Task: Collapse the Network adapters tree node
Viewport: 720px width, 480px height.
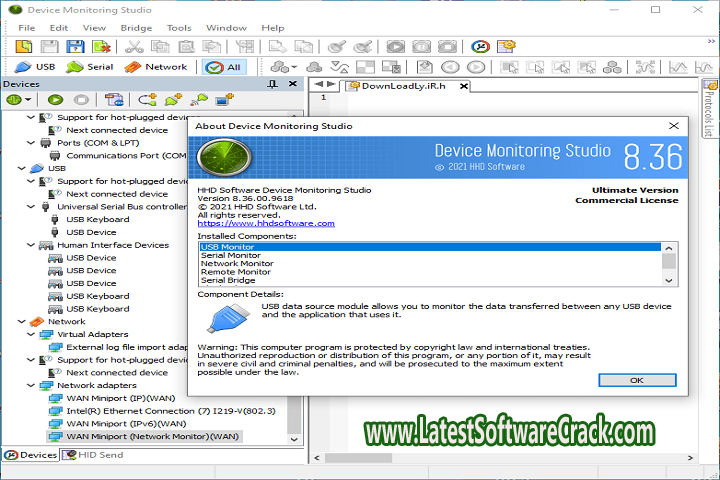Action: 31,385
